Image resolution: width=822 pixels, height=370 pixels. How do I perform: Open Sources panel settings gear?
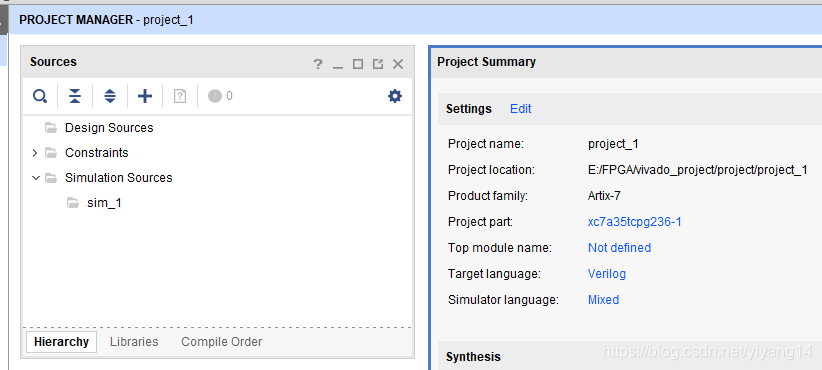395,96
